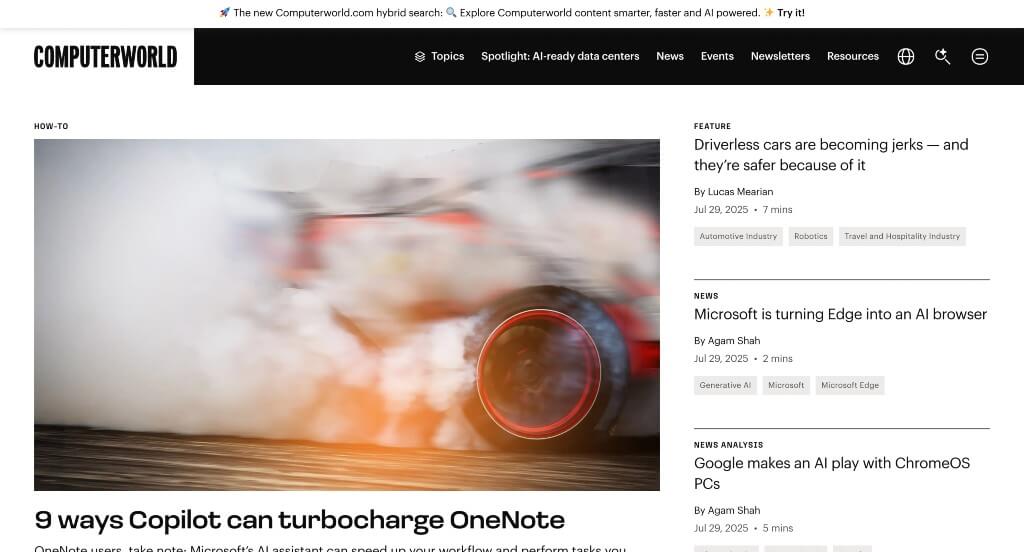Open the Events menu item
1024x552 pixels.
tap(717, 56)
